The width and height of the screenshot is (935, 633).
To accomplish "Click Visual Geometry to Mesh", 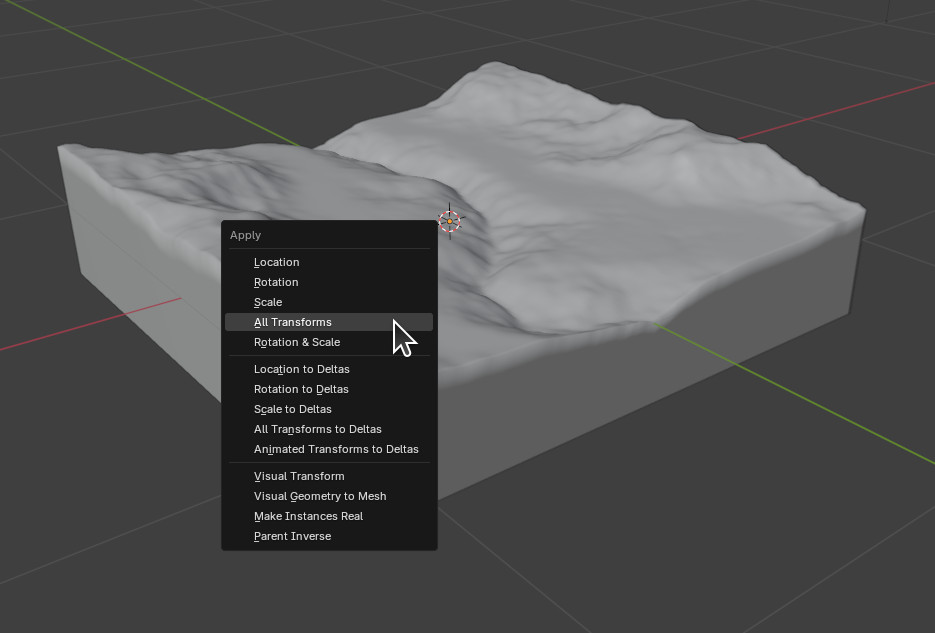I will pyautogui.click(x=320, y=496).
